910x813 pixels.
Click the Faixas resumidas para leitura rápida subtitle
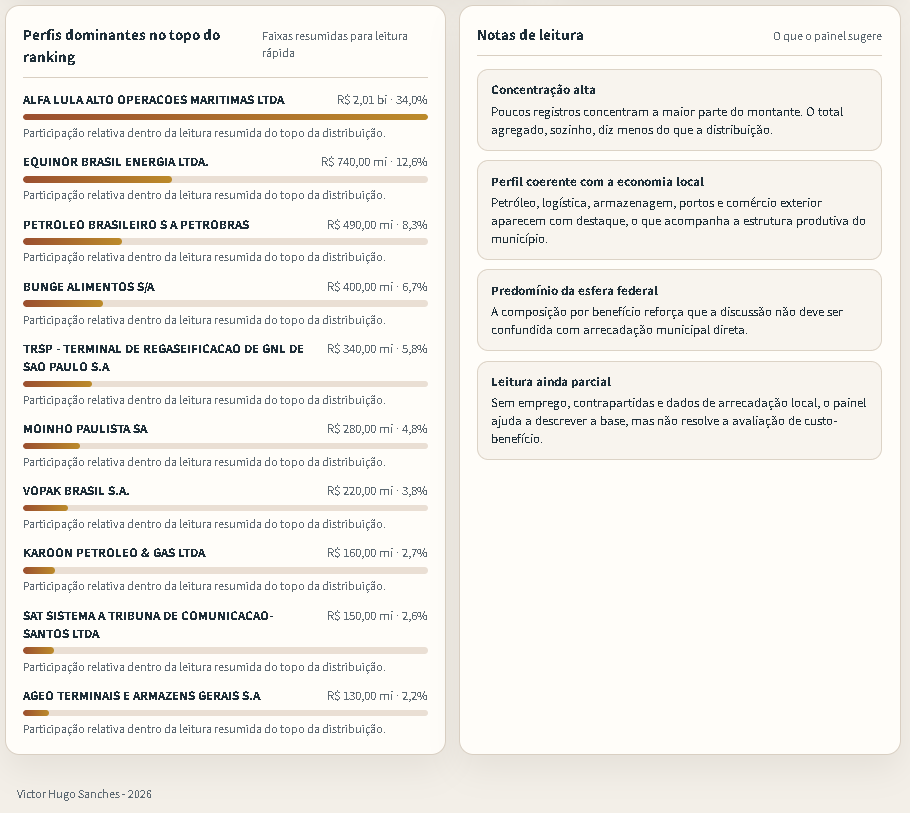(x=335, y=44)
